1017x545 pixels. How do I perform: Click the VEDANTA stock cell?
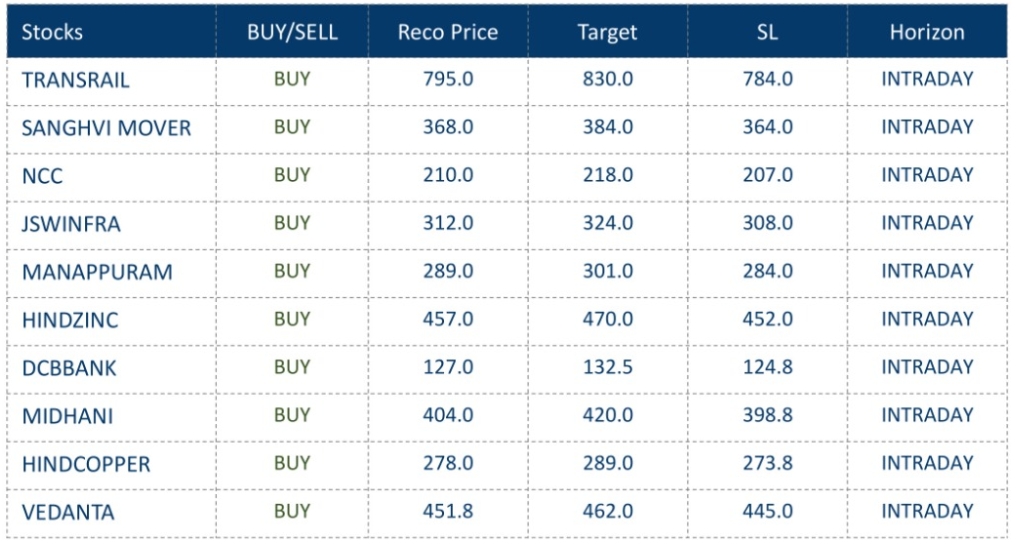pos(68,512)
